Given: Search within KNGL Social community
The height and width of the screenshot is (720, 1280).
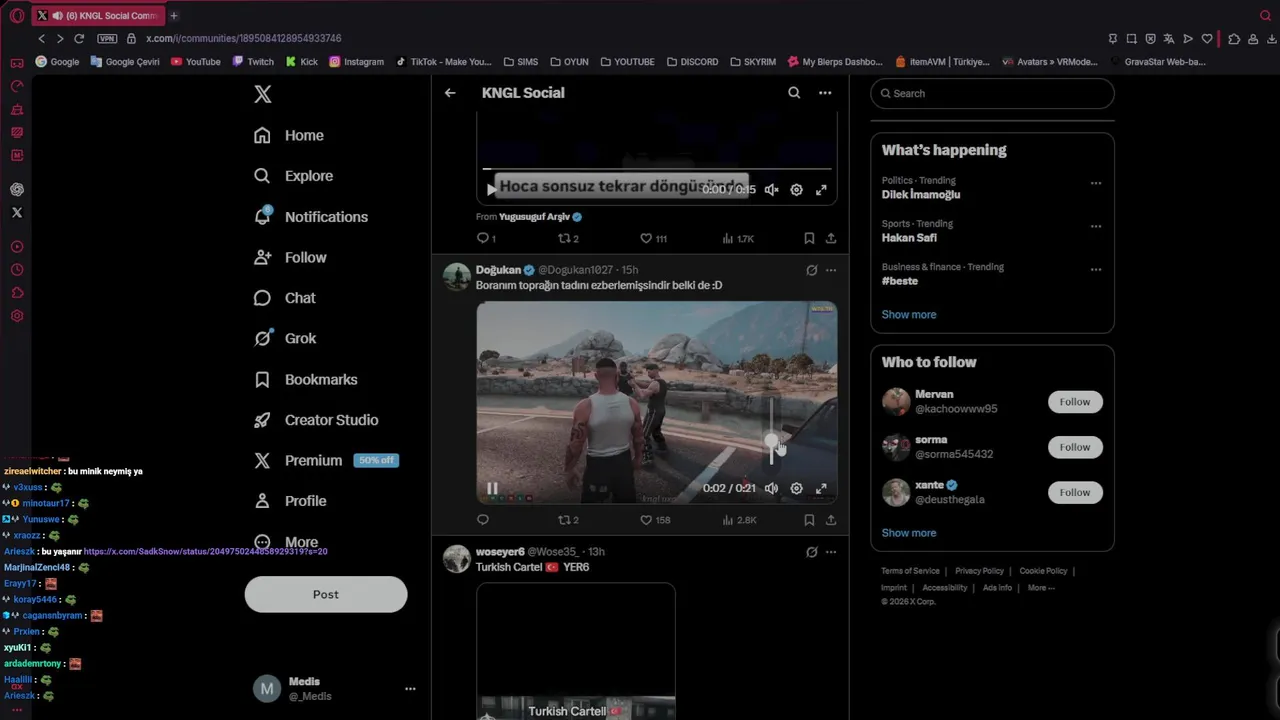Looking at the screenshot, I should [794, 93].
